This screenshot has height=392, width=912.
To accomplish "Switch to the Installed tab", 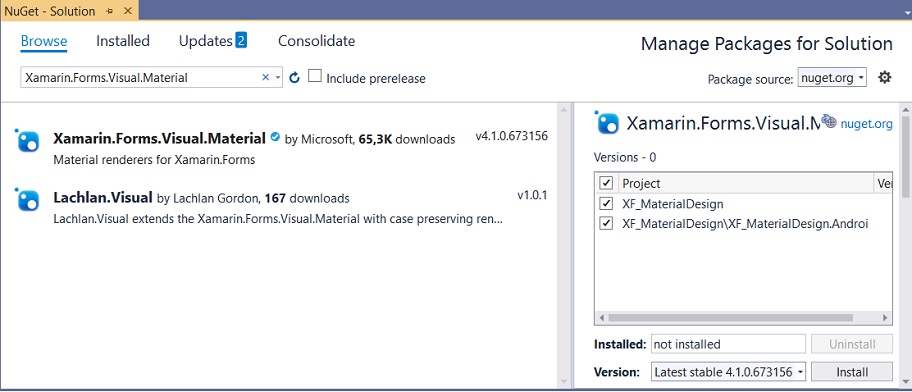I will (x=123, y=41).
